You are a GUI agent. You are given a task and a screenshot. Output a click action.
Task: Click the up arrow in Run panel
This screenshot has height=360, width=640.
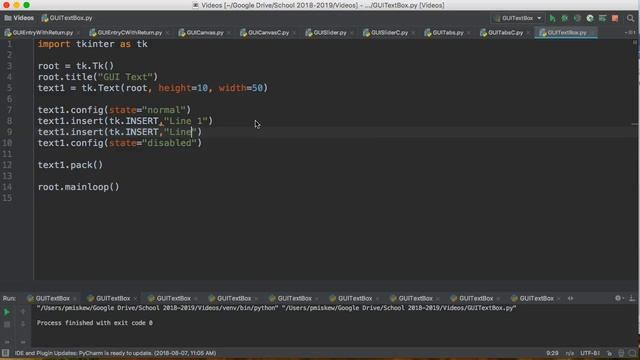[23, 312]
